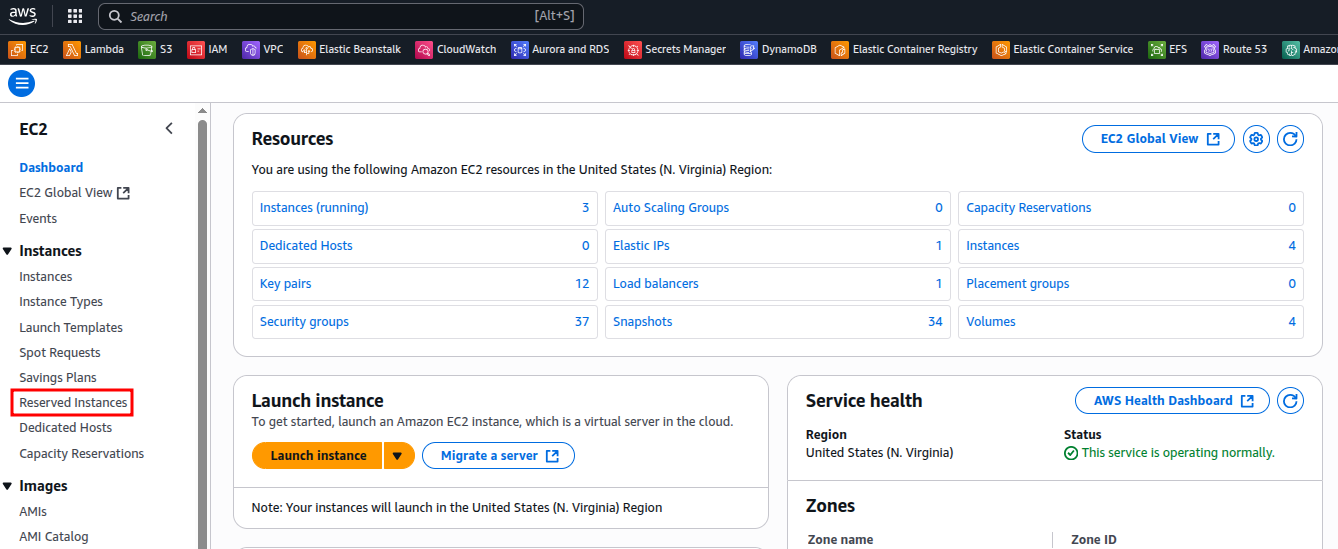Click the AWS logo home icon
The image size is (1338, 549).
[24, 16]
